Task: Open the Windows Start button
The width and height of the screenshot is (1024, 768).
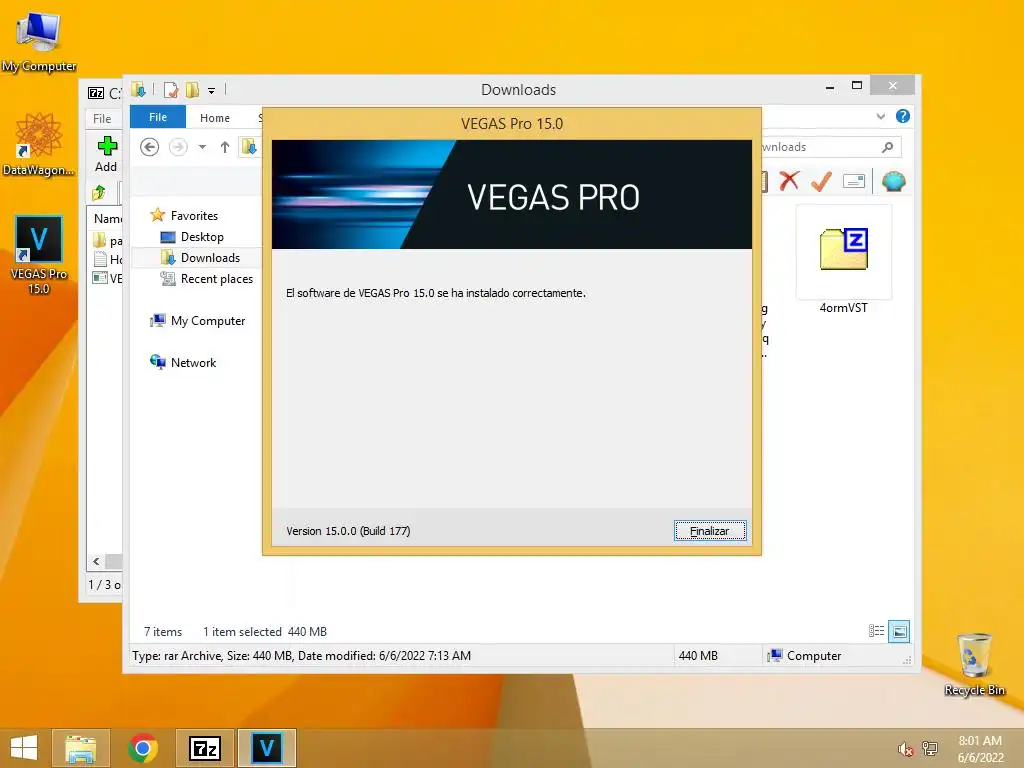Action: [x=24, y=748]
